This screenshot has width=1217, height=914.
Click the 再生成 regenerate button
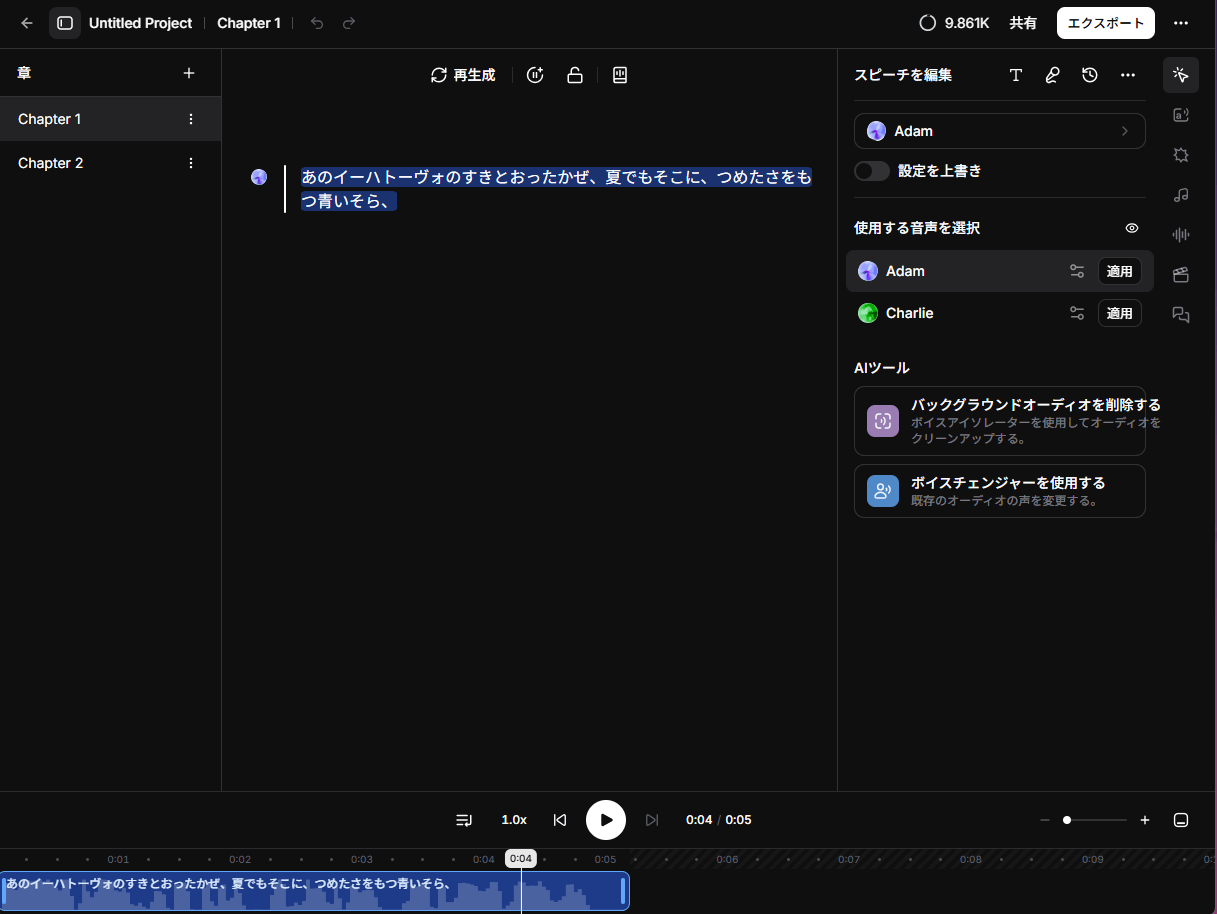point(463,75)
